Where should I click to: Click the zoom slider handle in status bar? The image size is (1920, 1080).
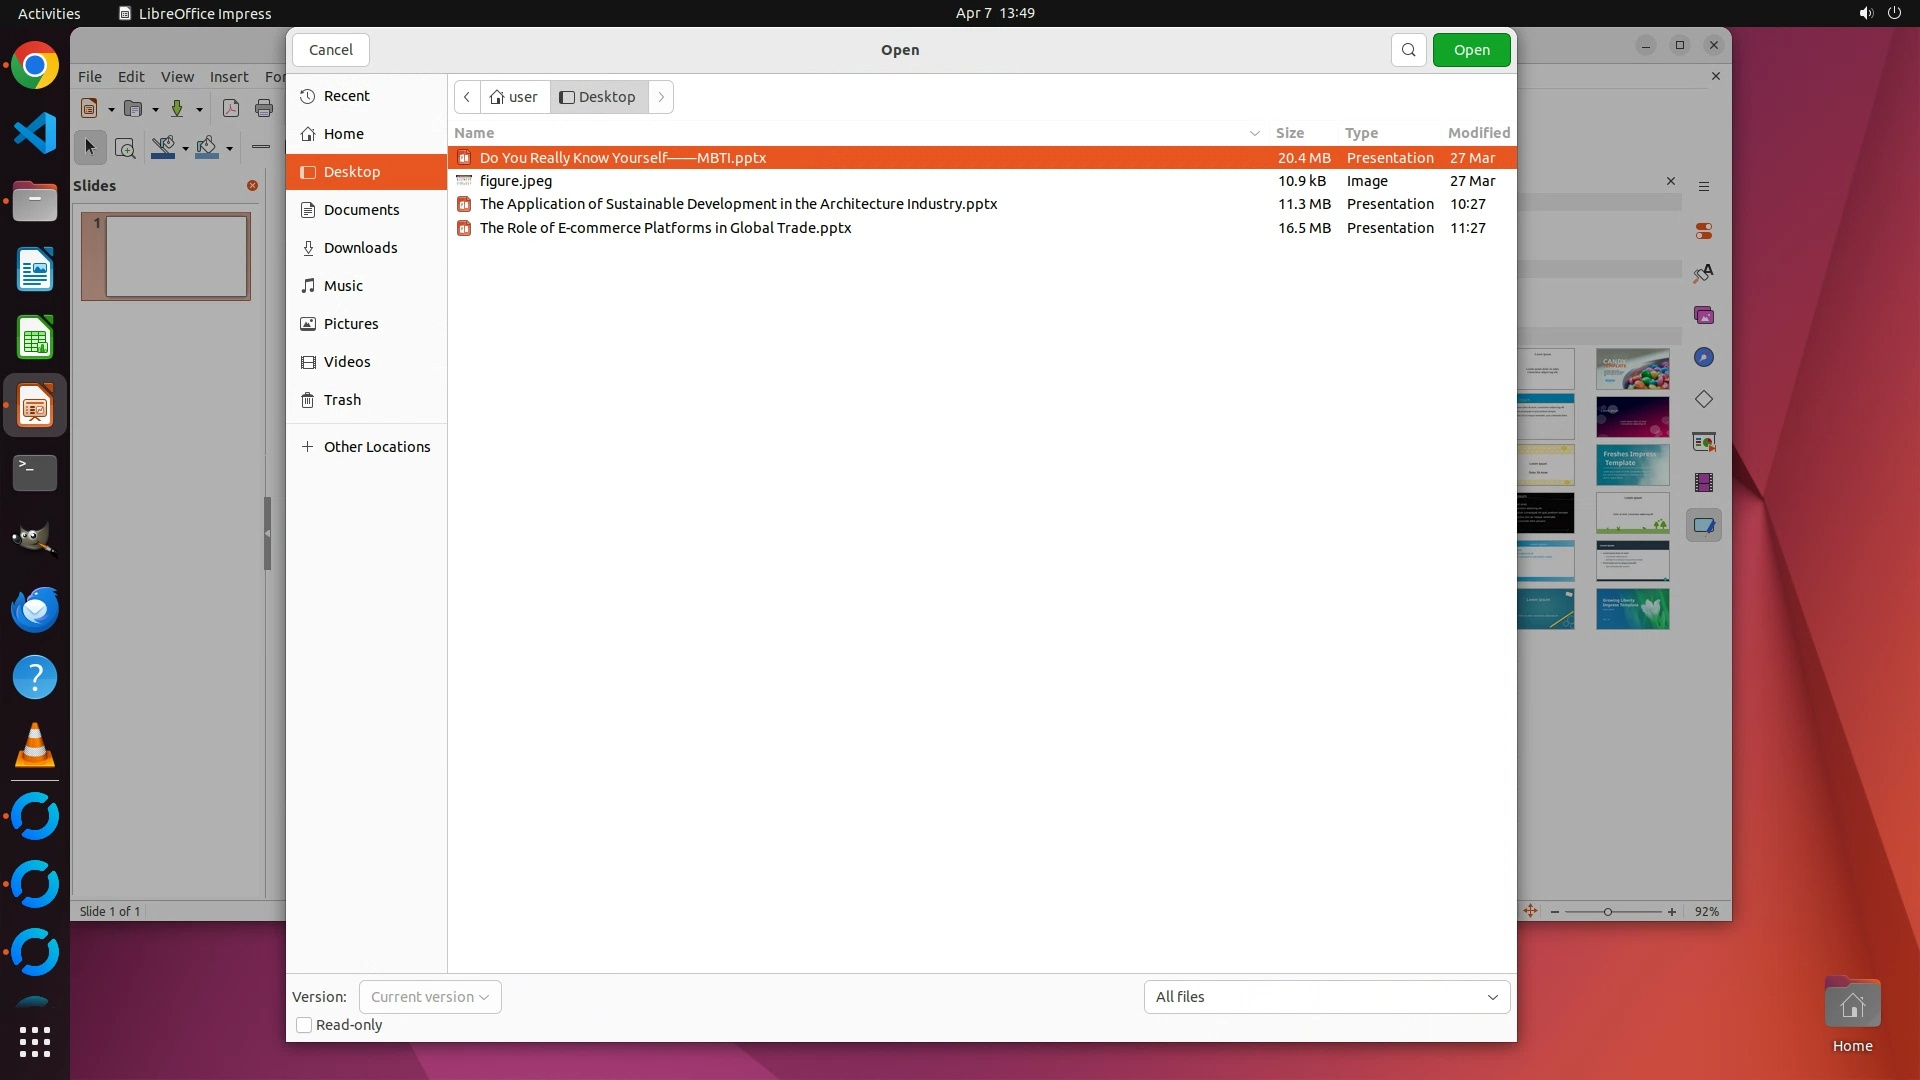[1607, 912]
